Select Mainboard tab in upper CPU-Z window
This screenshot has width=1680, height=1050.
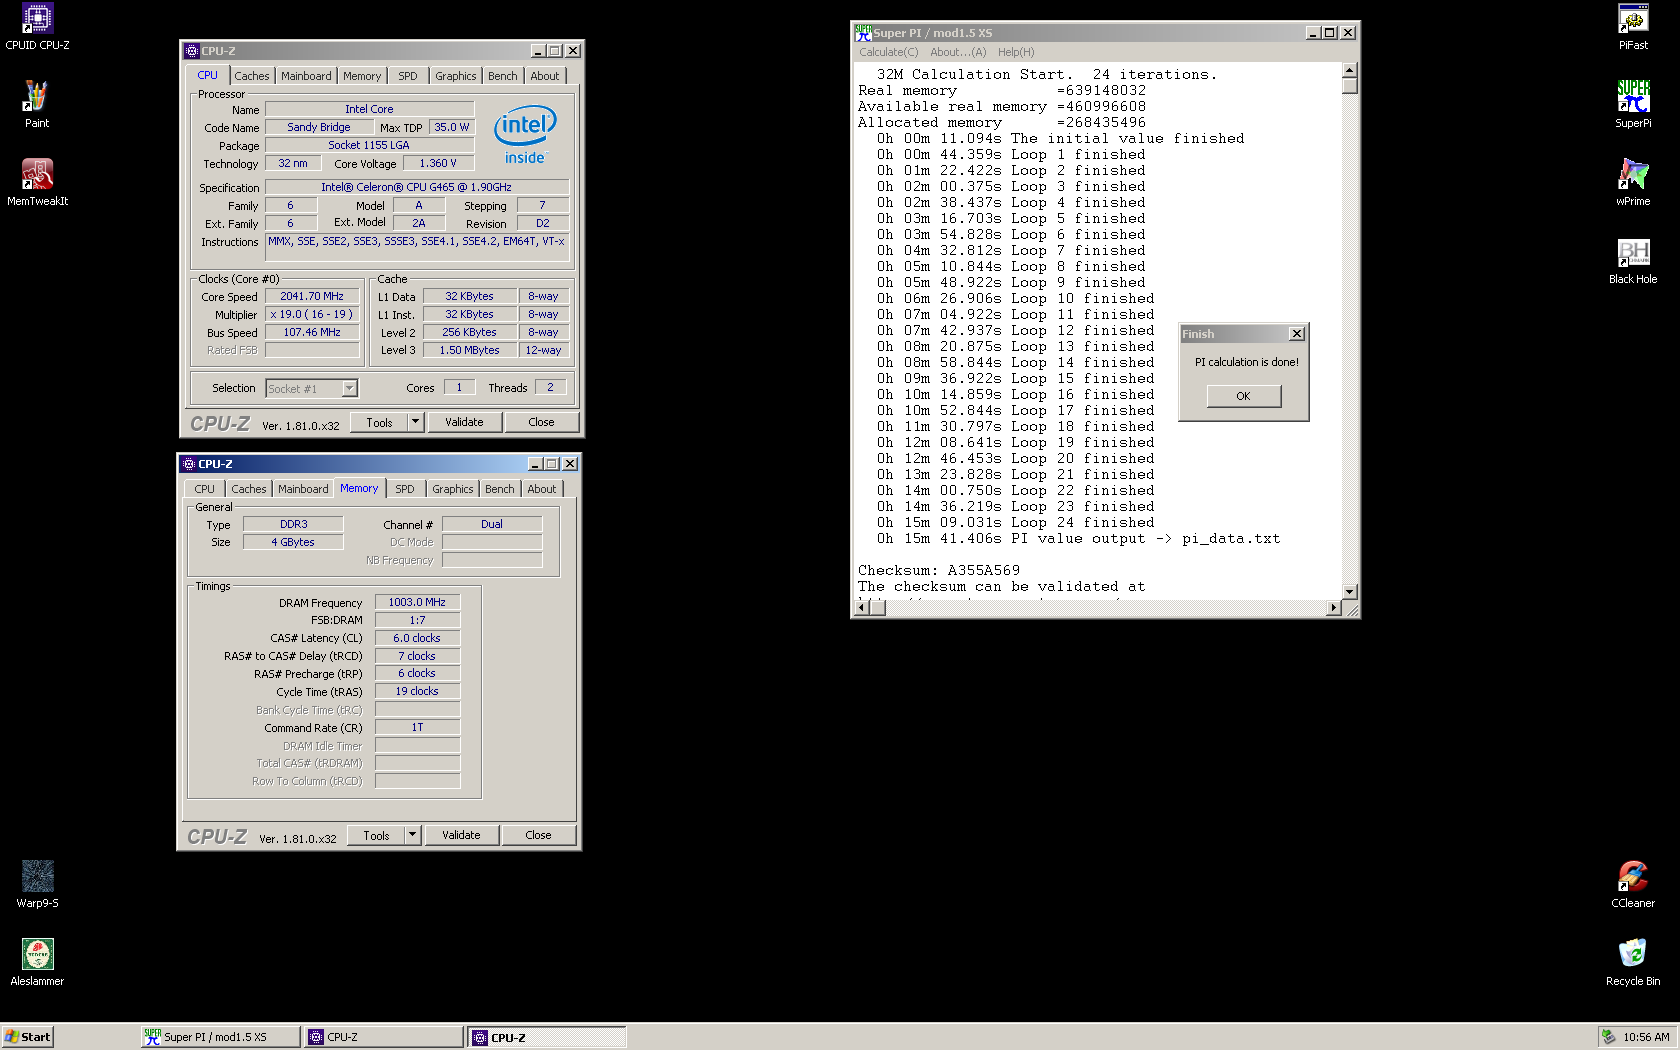(306, 76)
